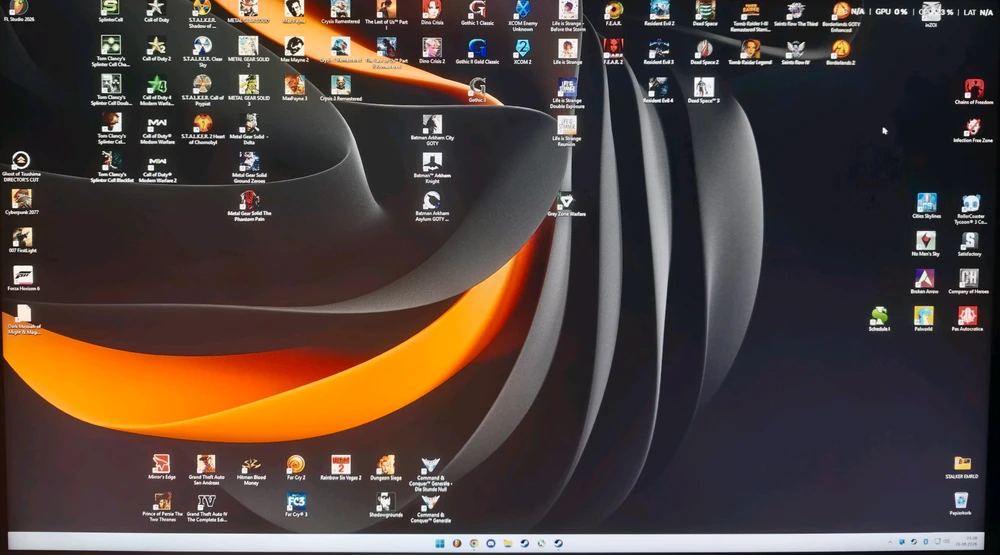
Task: Open the STALKER EMRLD folder
Action: (x=962, y=467)
